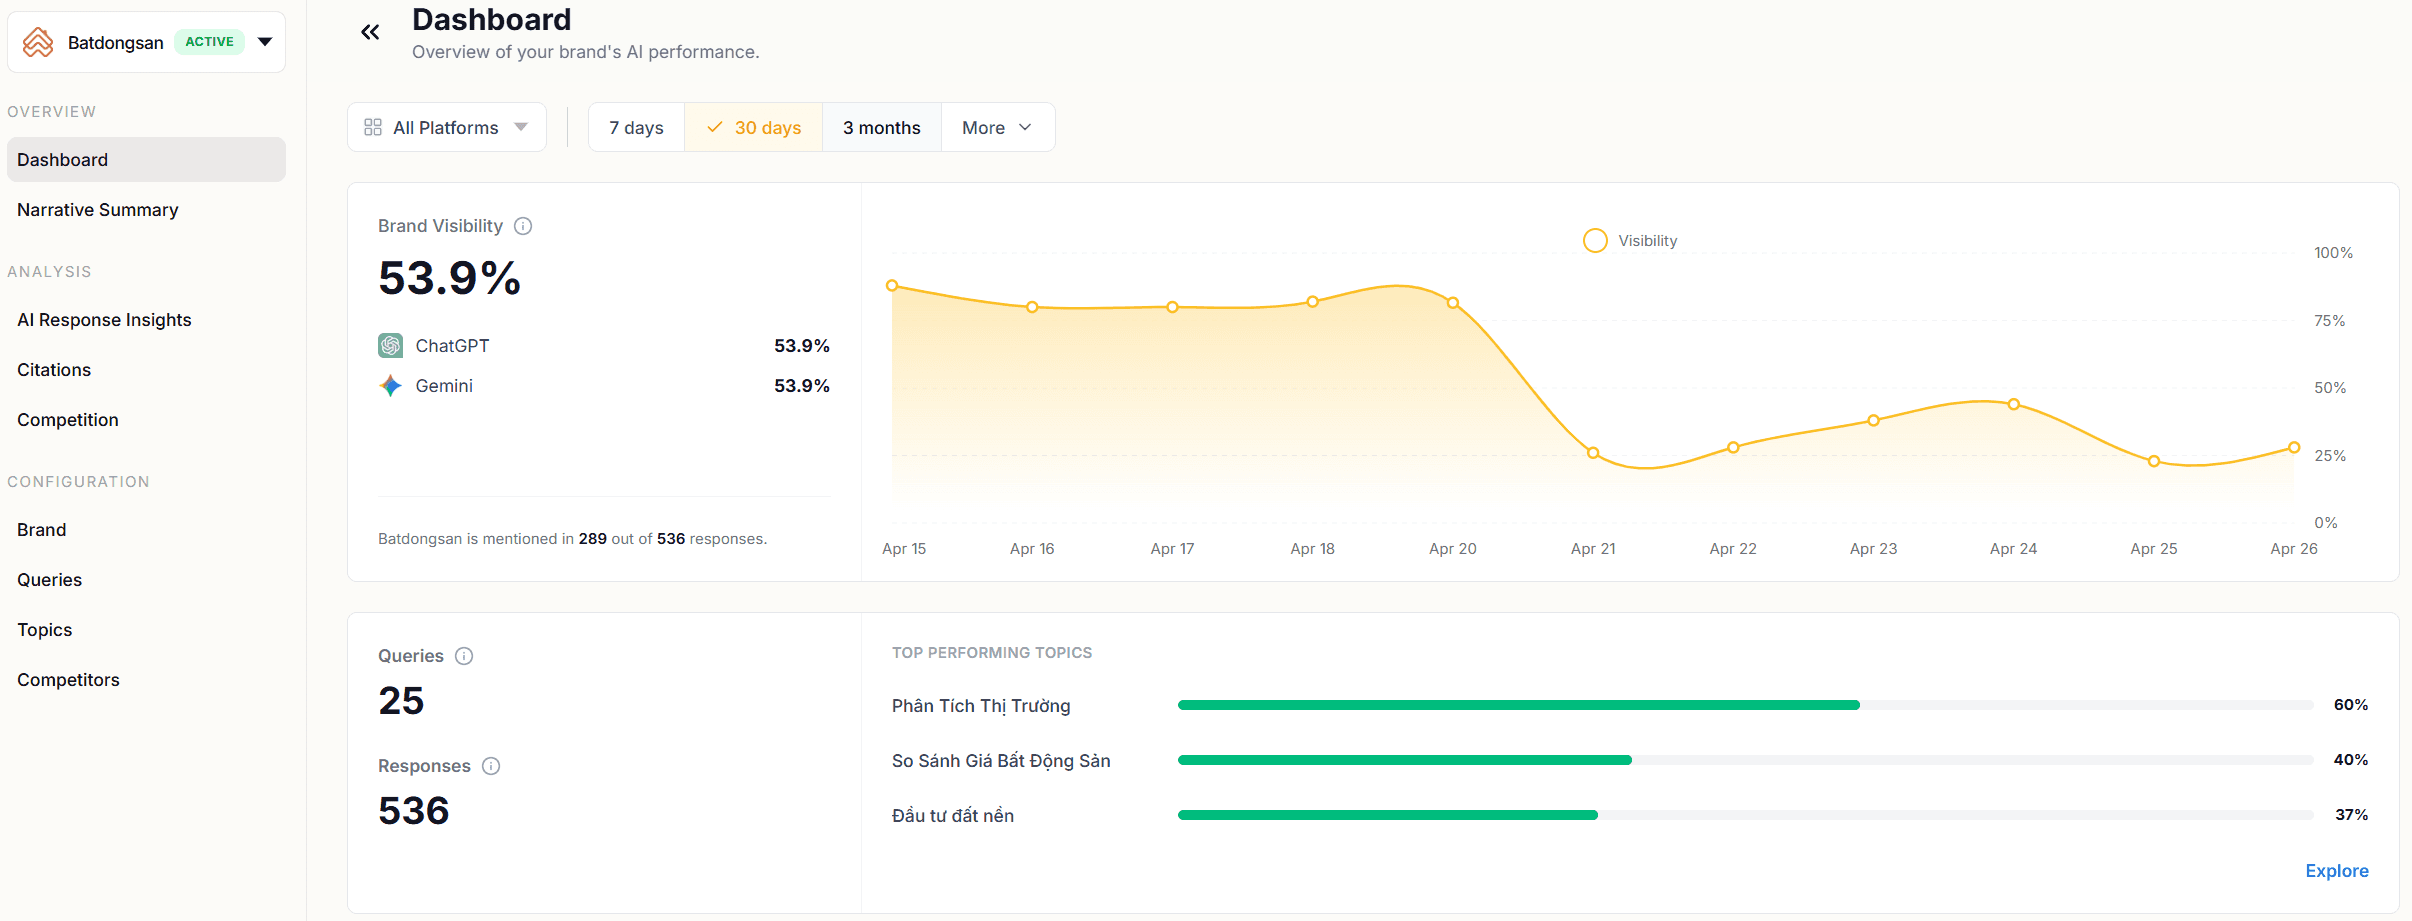2412x921 pixels.
Task: Expand the More date range dropdown
Action: coord(997,127)
